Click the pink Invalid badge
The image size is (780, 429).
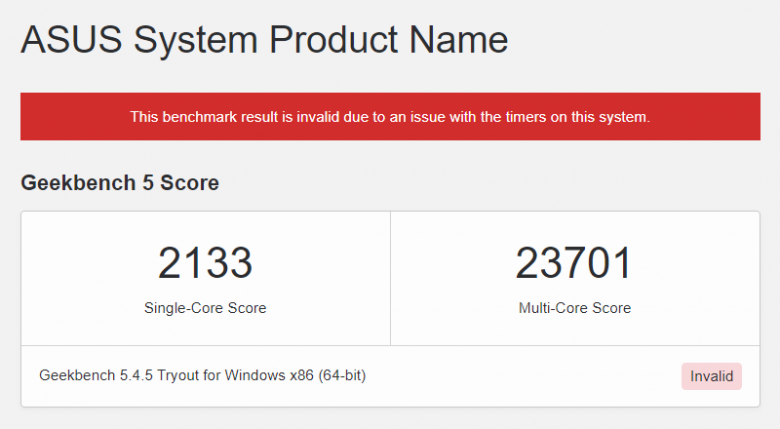point(711,376)
